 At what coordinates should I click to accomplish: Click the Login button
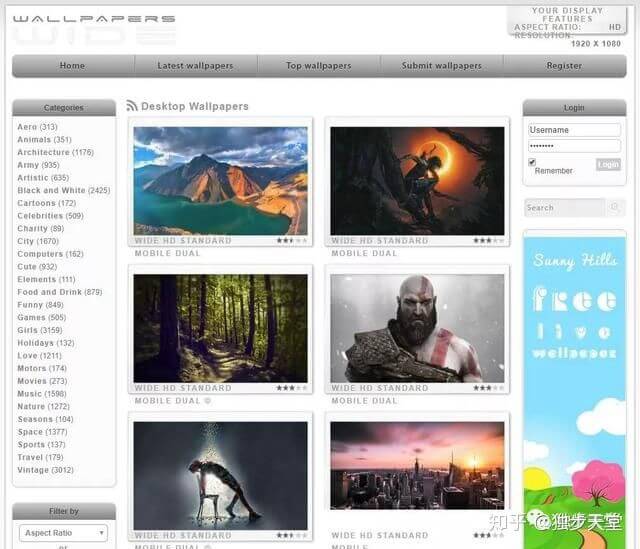tap(608, 164)
